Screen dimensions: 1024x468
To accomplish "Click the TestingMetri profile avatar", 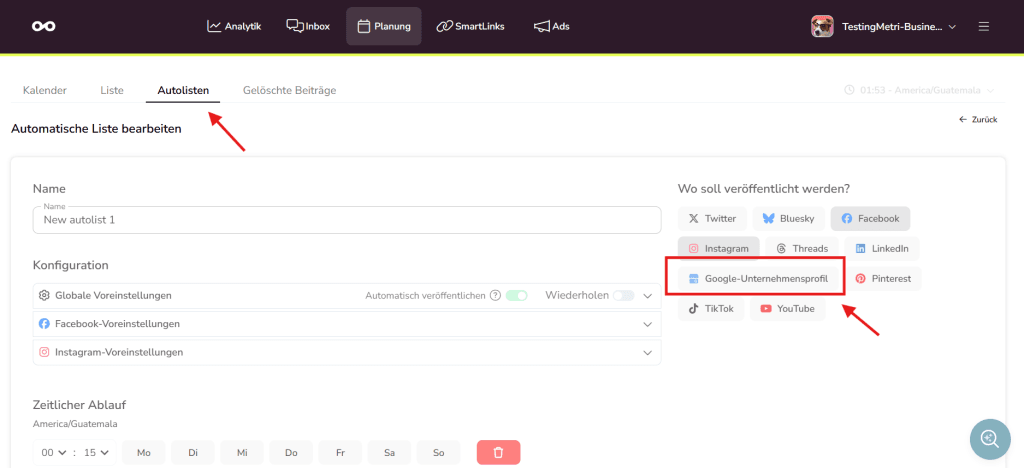I will coord(822,26).
